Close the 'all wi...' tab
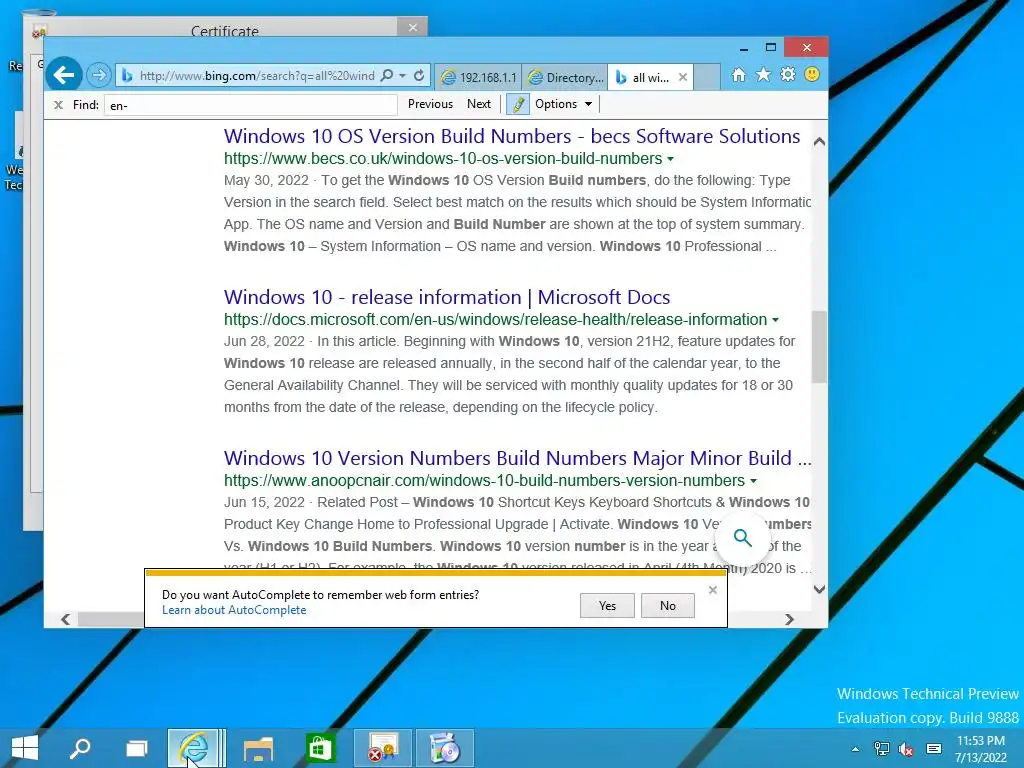Screen dimensions: 1024x768 click(682, 77)
